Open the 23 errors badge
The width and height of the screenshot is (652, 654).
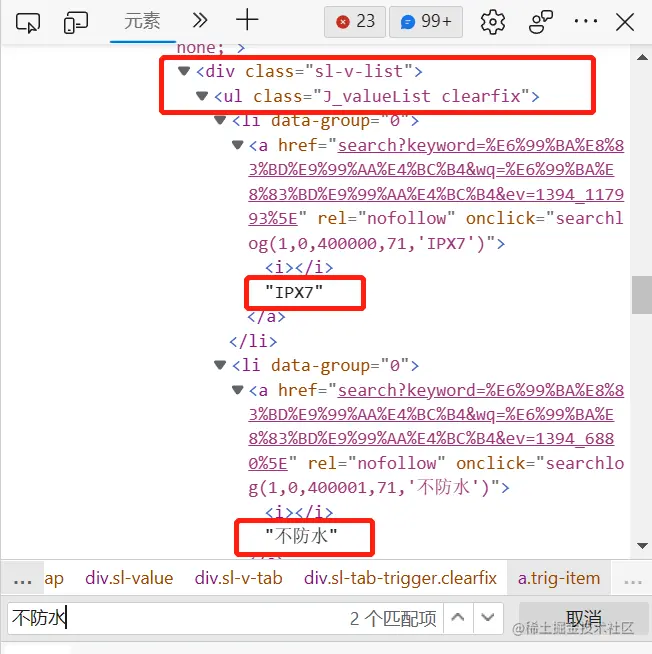pos(355,22)
